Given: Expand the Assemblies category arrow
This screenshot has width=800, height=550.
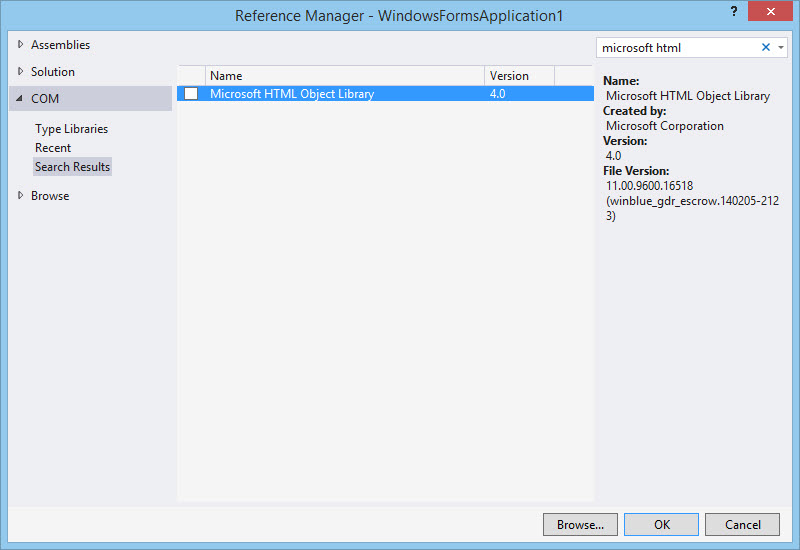Looking at the screenshot, I should point(20,45).
